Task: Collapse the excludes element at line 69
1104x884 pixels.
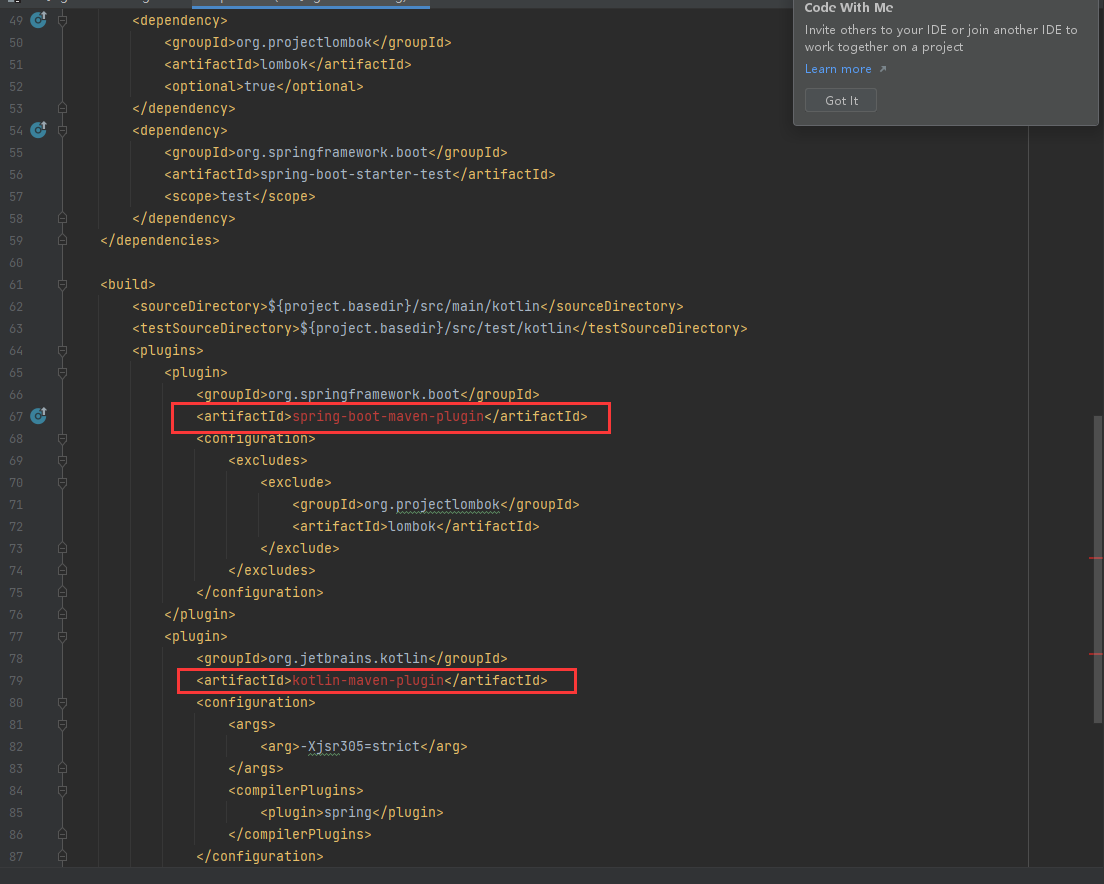Action: point(62,460)
